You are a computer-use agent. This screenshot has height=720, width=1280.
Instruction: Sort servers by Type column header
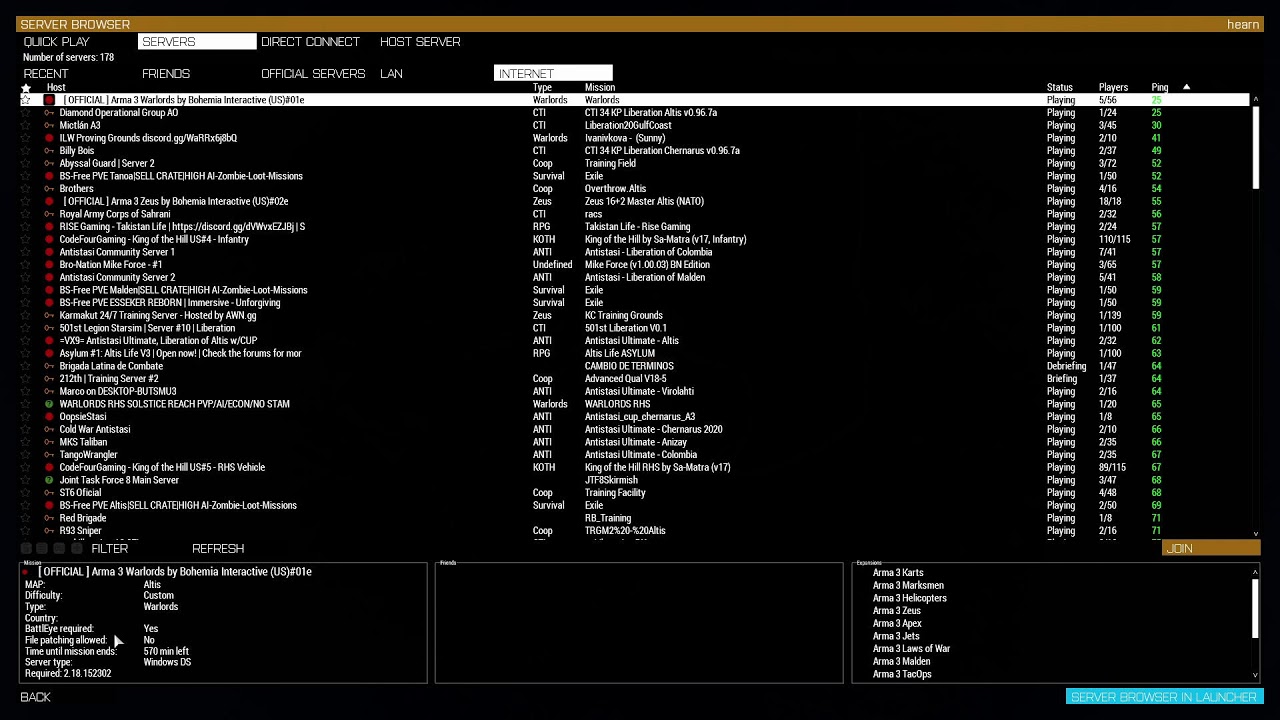tap(542, 88)
